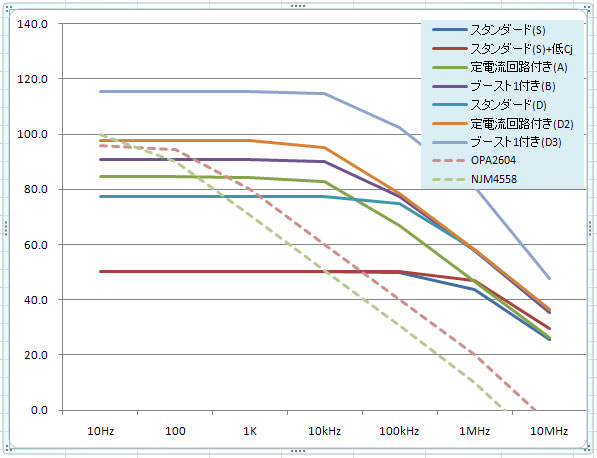Click the 100.0 vertical axis label
Viewport: 597px width, 458px height.
32,134
